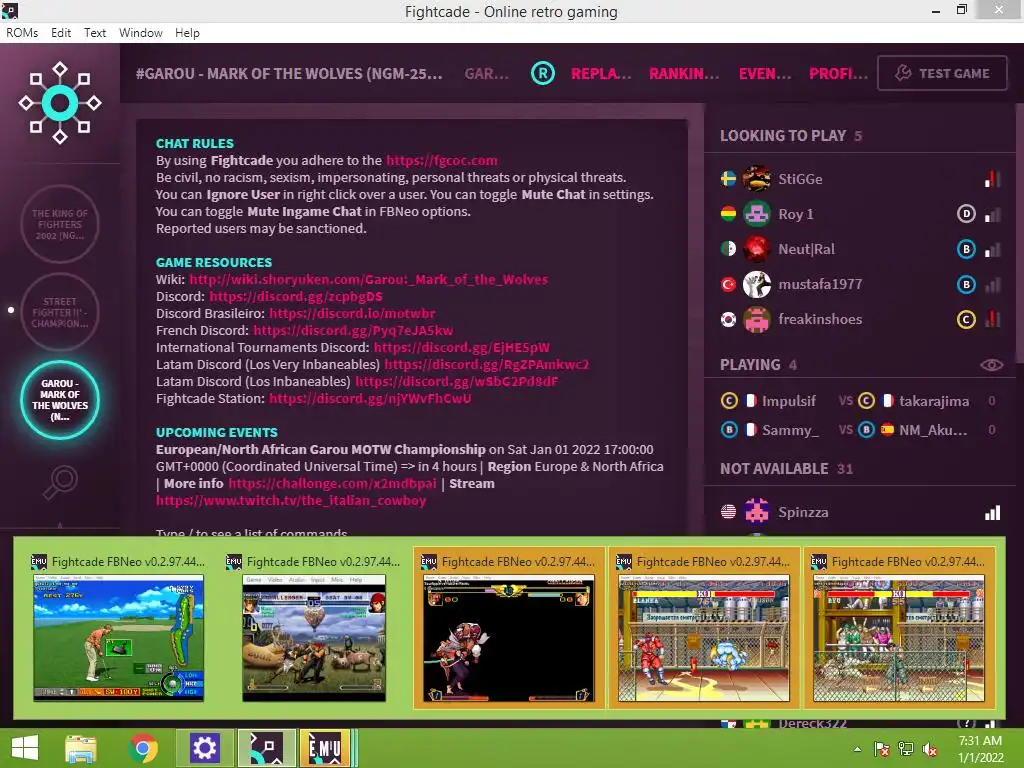Click Neut|Ral's red avatar
Viewport: 1024px width, 768px height.
tap(757, 249)
